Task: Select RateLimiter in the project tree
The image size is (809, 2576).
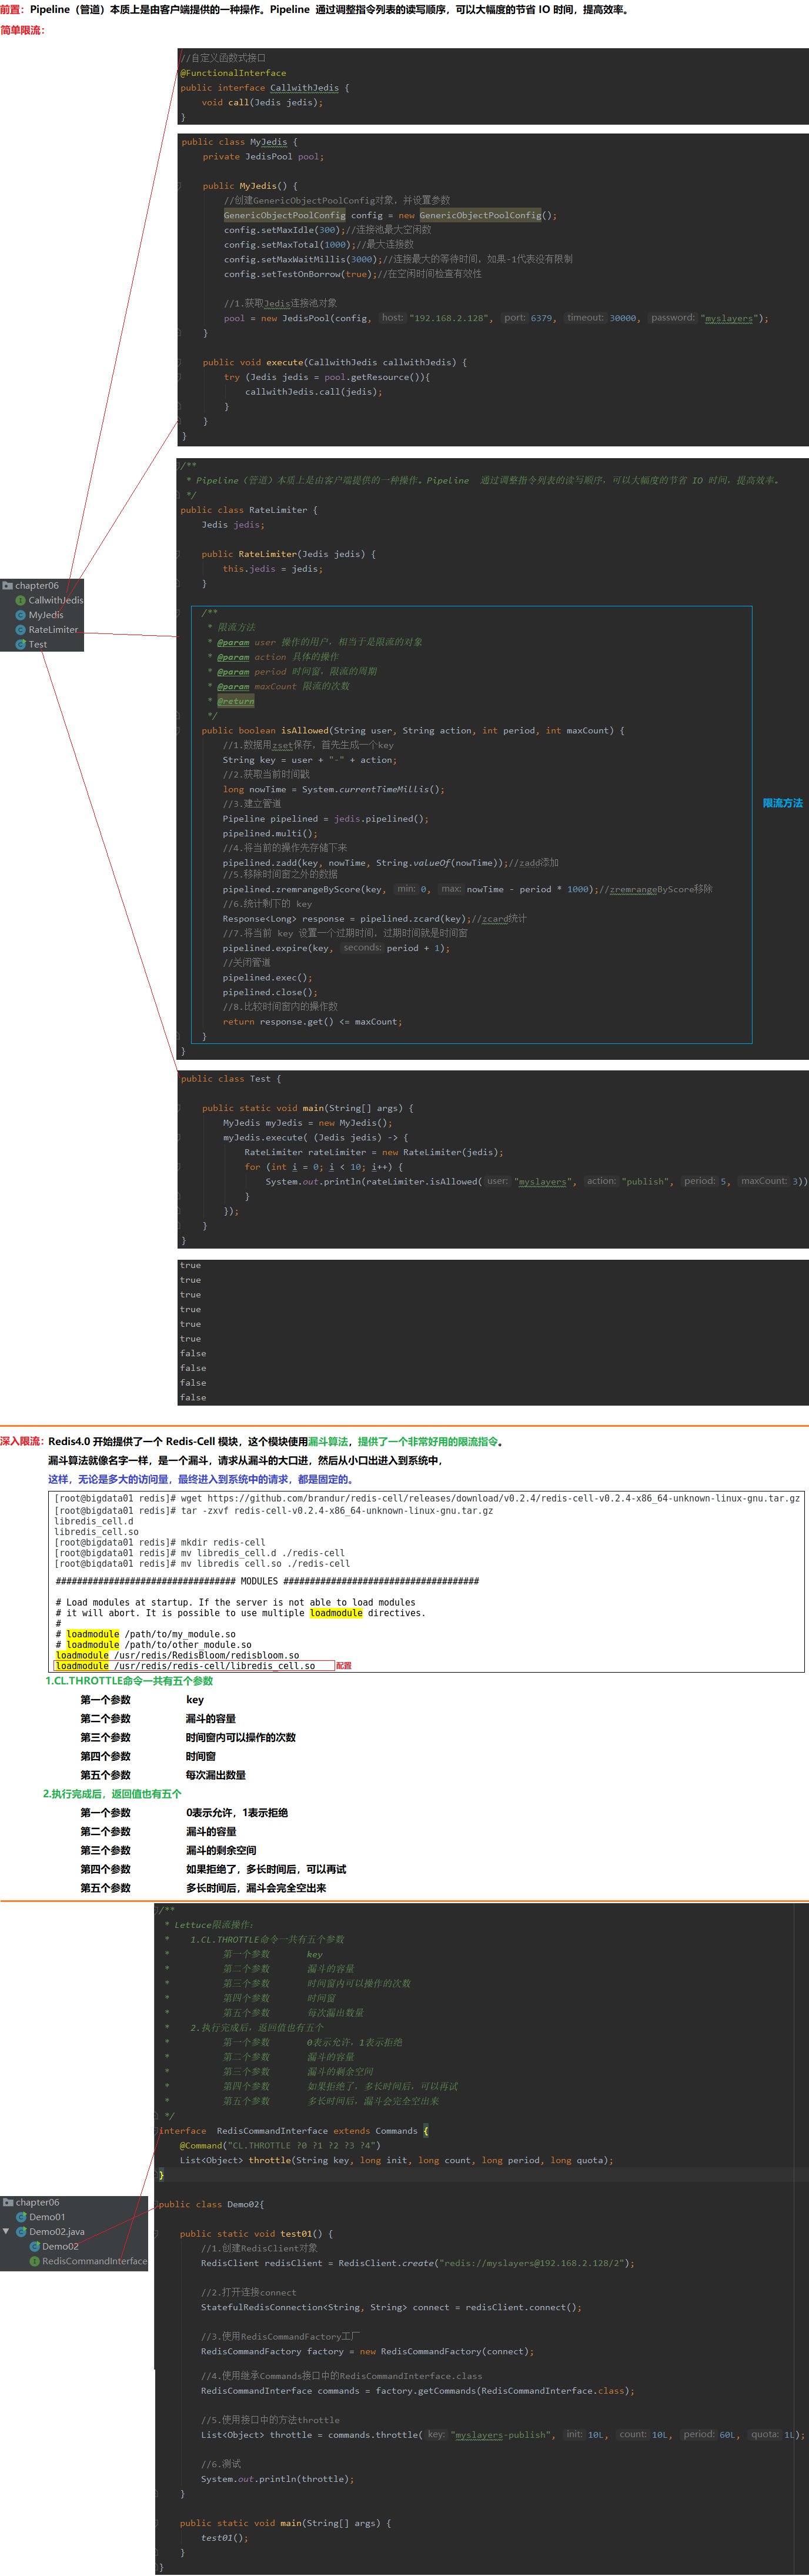Action: [x=53, y=630]
